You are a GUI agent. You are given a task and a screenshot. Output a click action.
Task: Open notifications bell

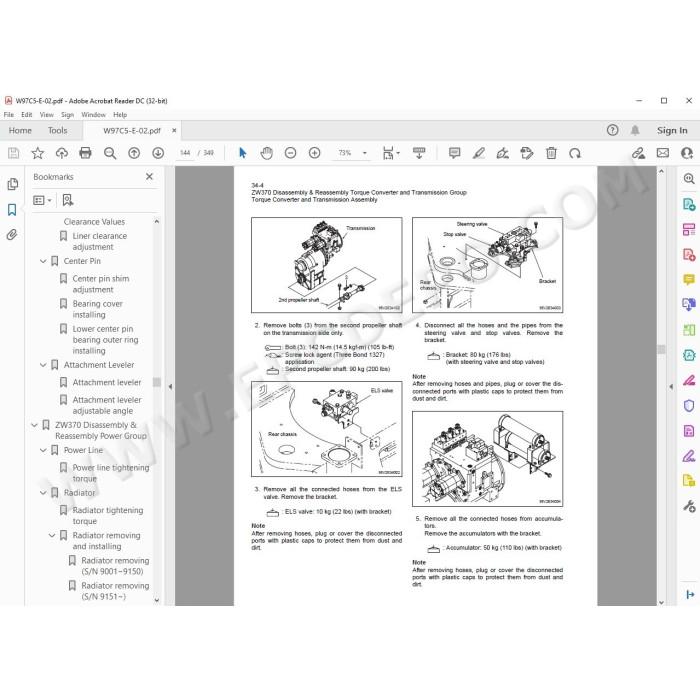635,130
